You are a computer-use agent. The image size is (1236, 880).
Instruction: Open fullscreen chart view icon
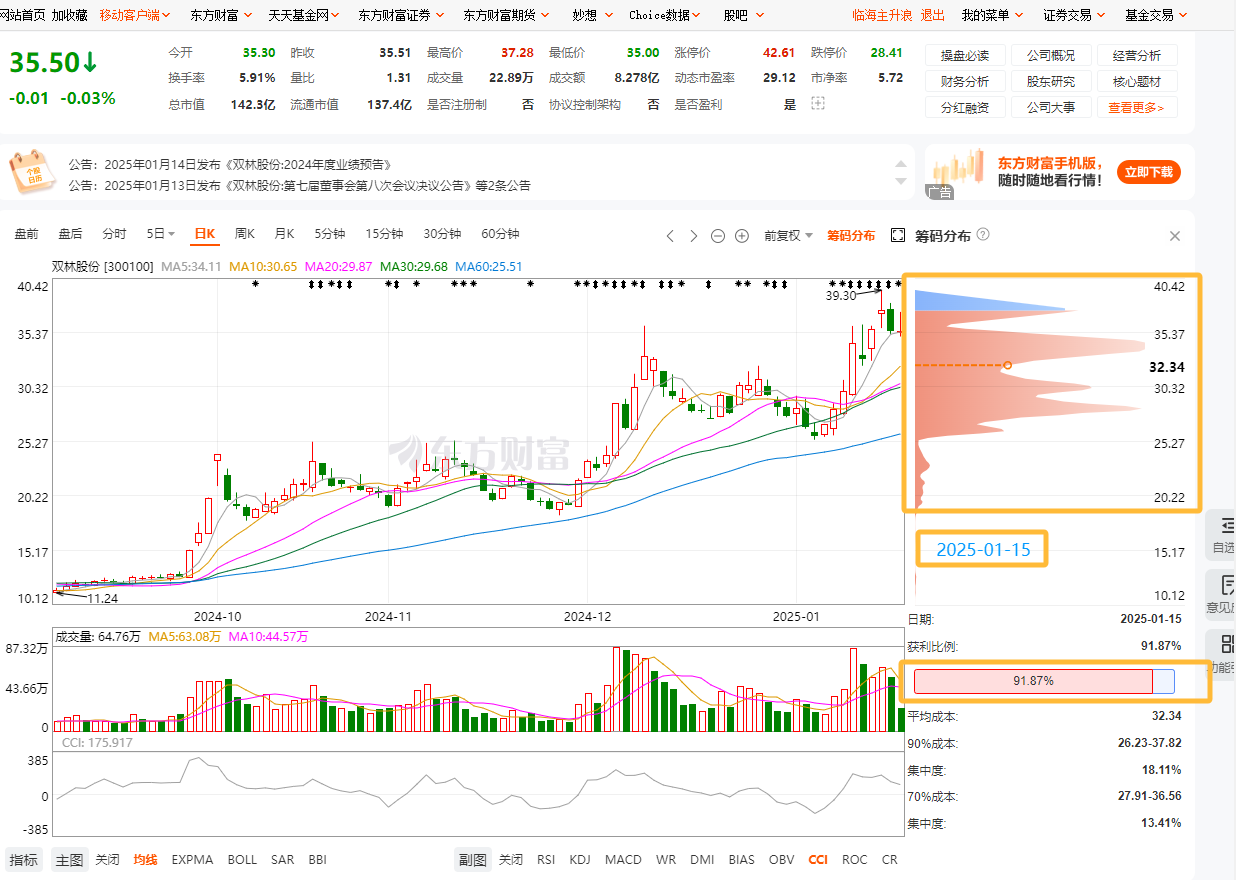coord(897,235)
